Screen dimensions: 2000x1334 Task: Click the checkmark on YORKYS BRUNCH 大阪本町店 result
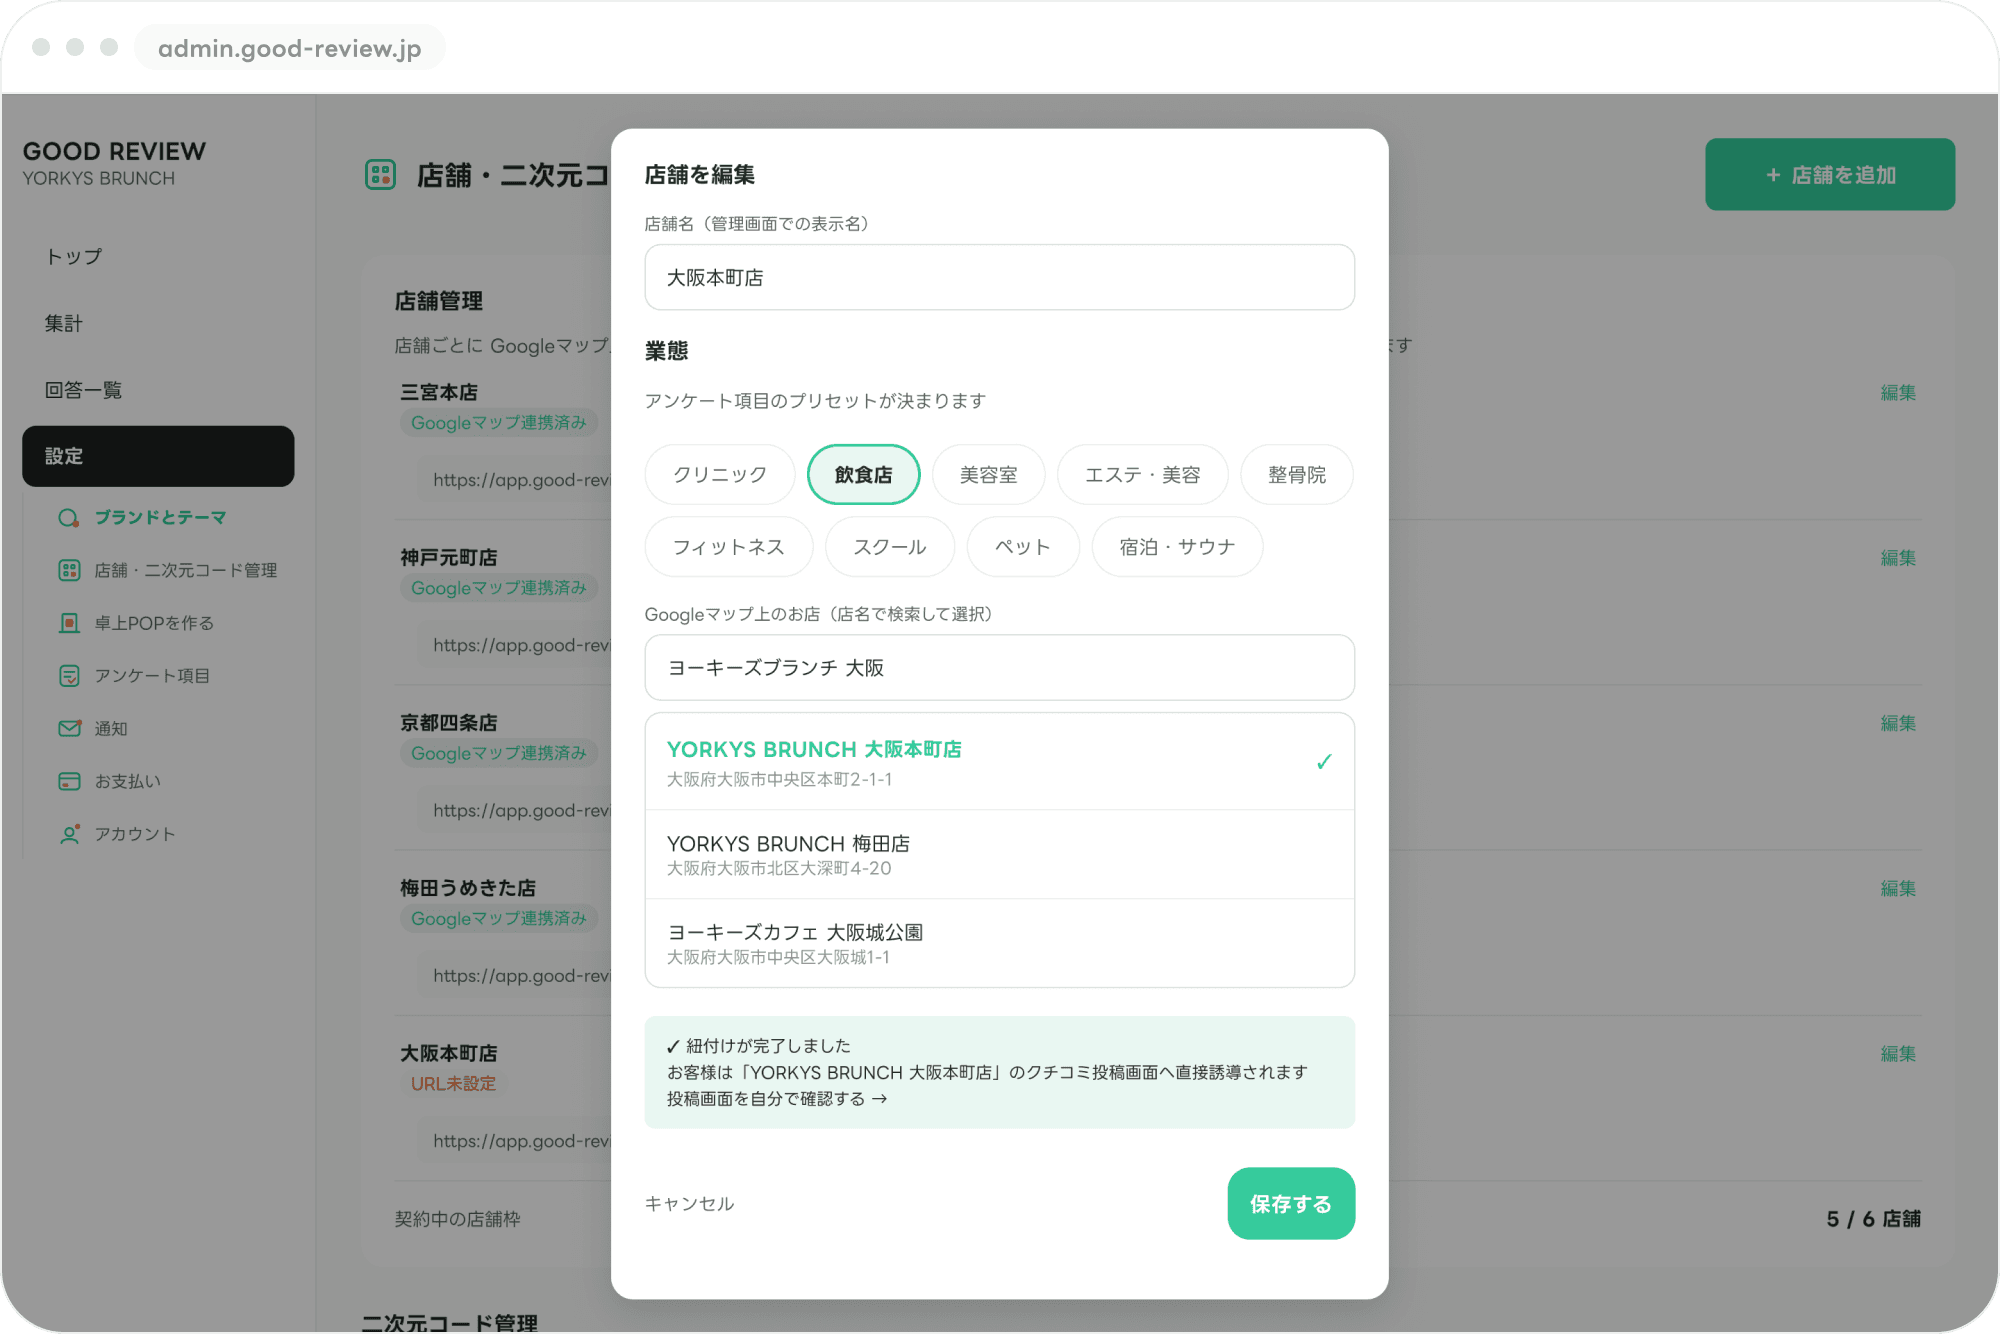pos(1324,762)
